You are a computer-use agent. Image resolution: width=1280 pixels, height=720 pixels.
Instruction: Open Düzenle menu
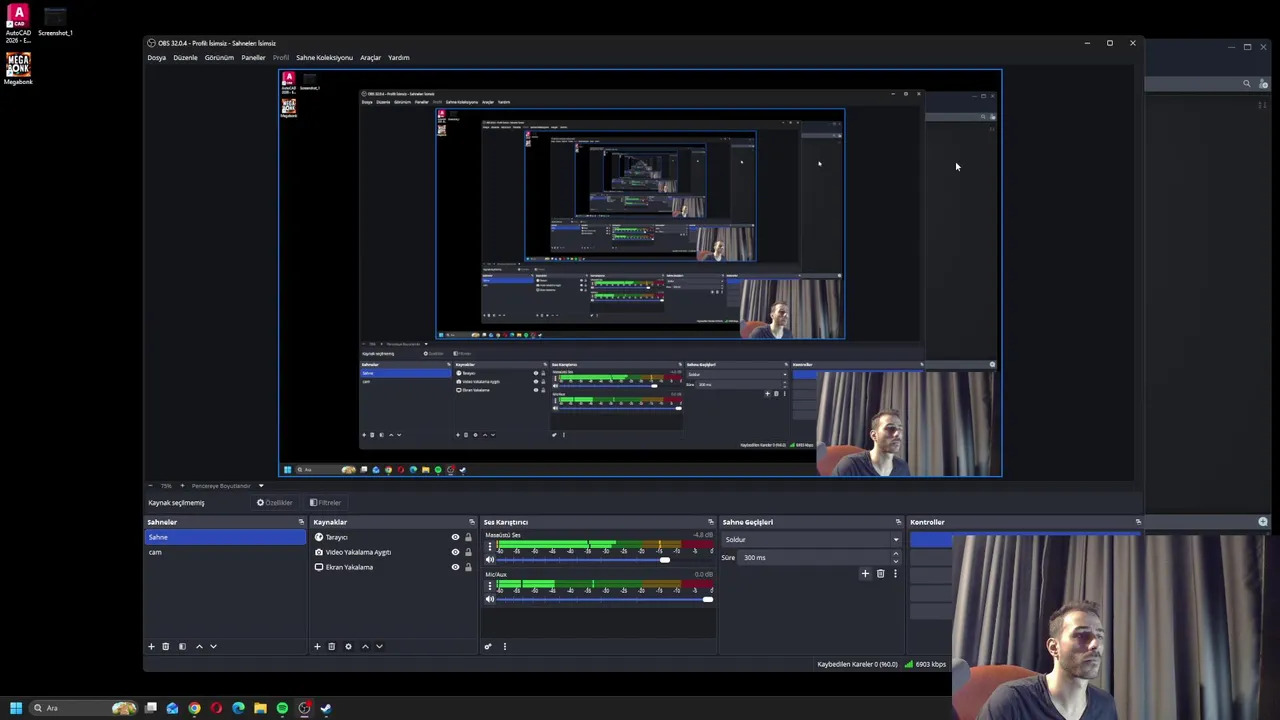(x=185, y=58)
